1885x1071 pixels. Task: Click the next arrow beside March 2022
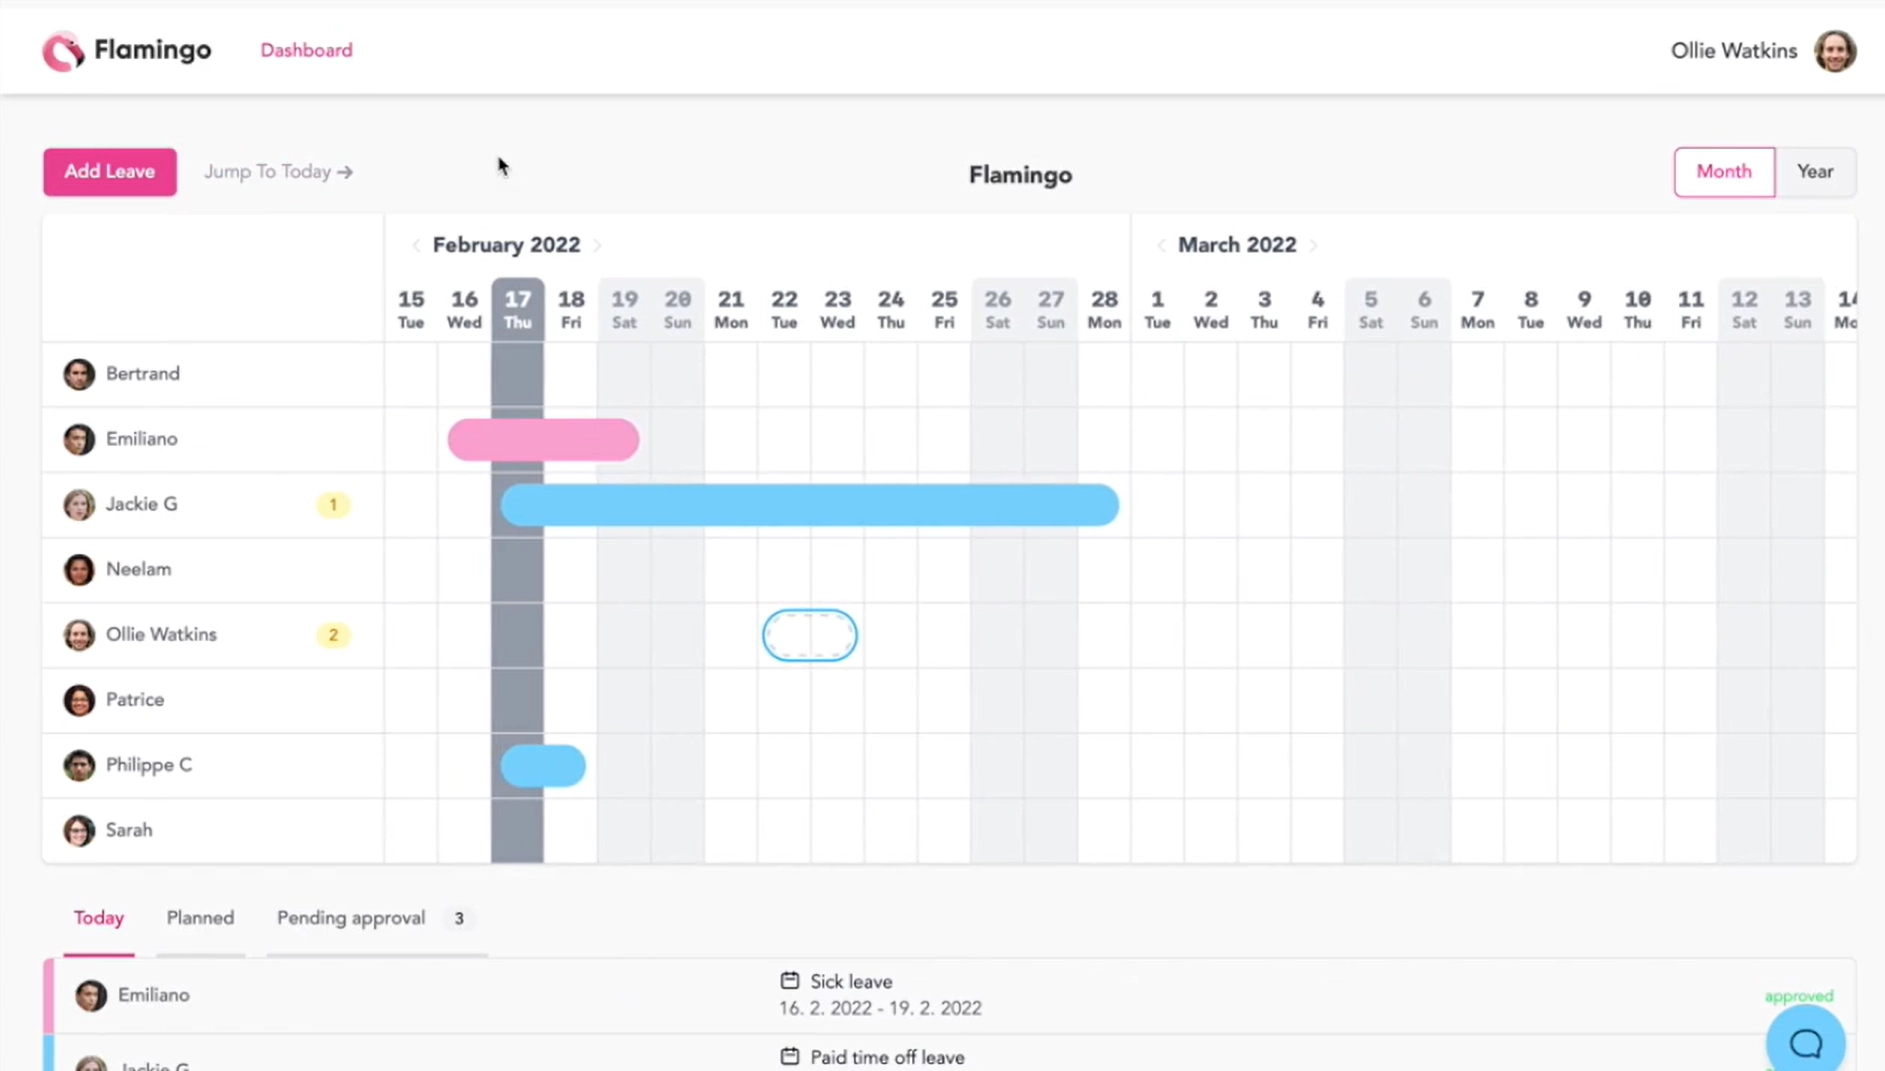coord(1313,245)
